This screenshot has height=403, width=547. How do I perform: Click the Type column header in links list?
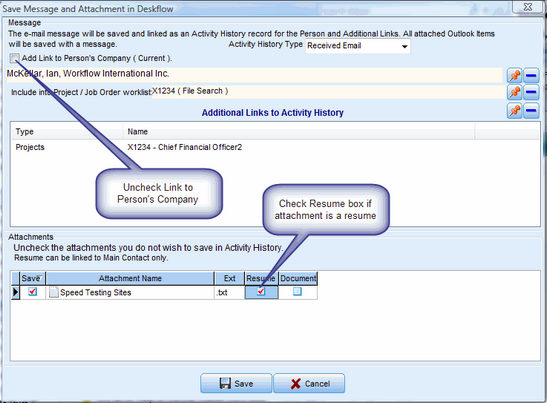(x=67, y=132)
